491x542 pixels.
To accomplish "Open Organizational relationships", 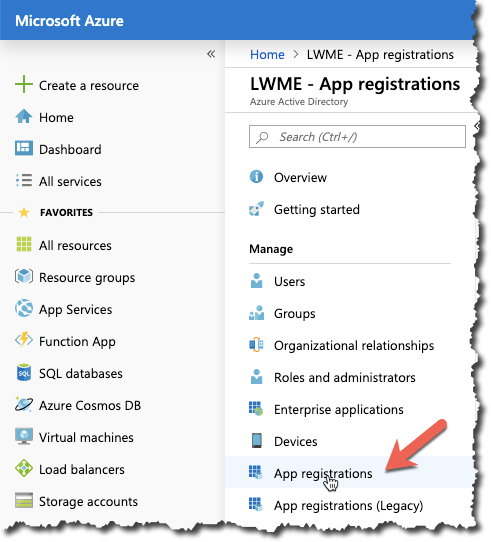I will [x=349, y=345].
